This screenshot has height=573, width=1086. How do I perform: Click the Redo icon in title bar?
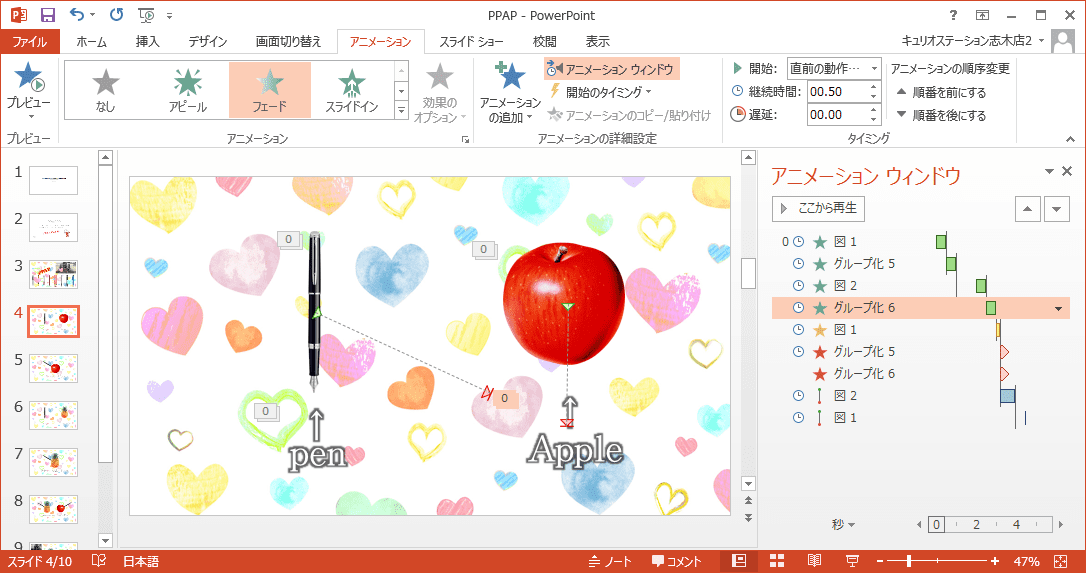click(116, 15)
